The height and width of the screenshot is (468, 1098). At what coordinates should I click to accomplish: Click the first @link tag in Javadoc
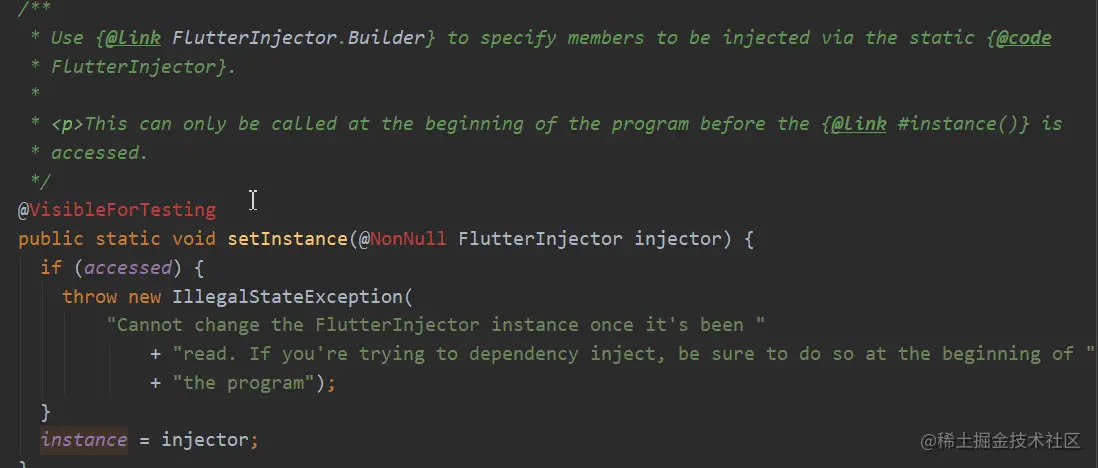point(133,38)
